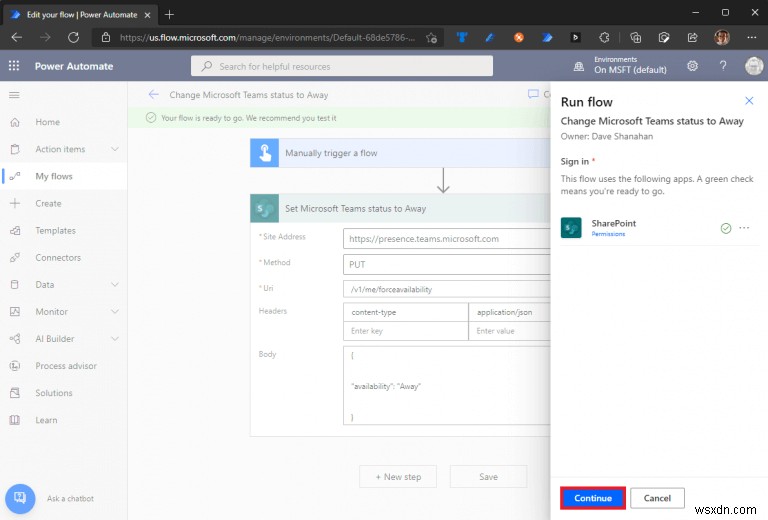Viewport: 768px width, 520px height.
Task: Click the Power Automate extension icon in toolbar
Action: click(547, 37)
